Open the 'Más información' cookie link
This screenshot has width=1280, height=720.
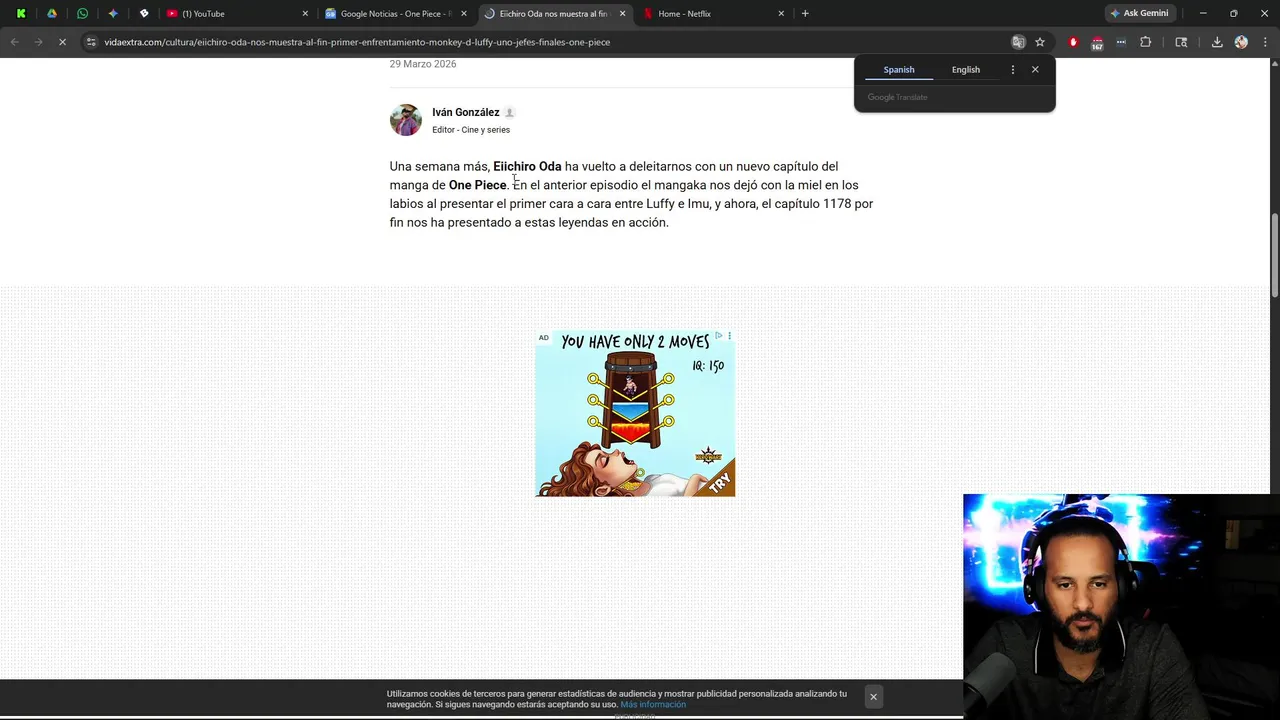(x=653, y=705)
